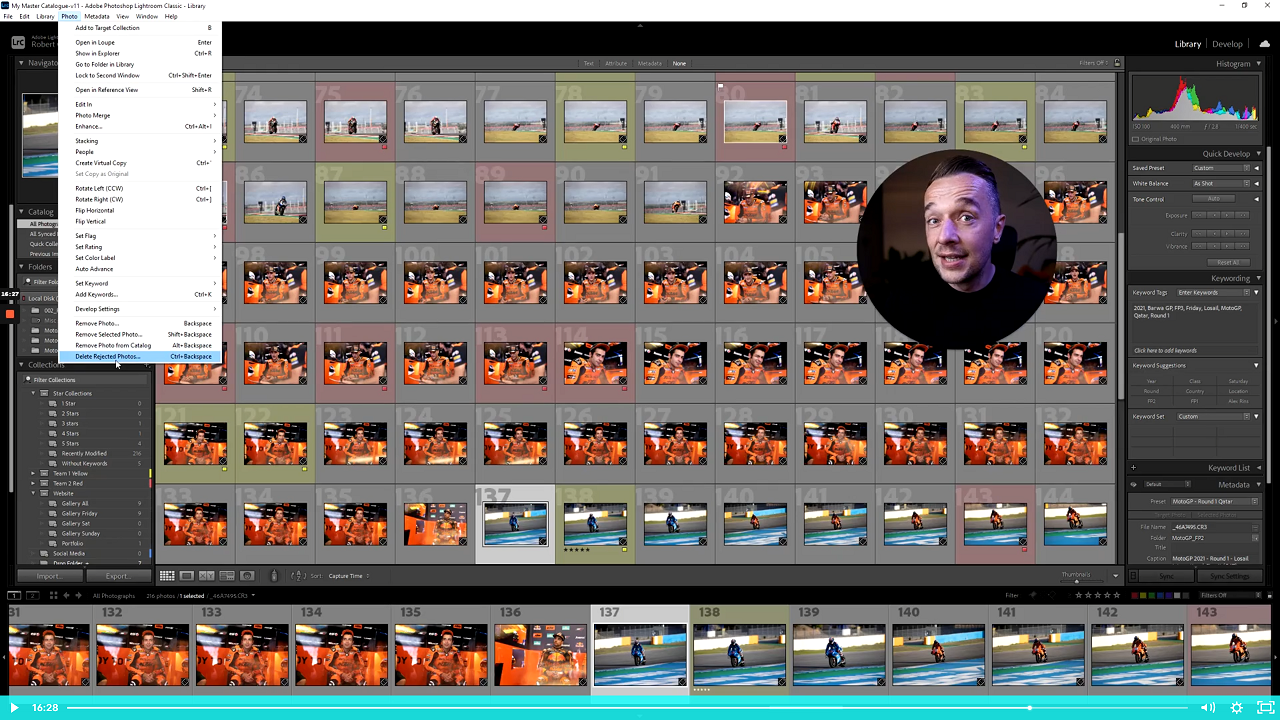The width and height of the screenshot is (1280, 720).
Task: Adjust the Thumbnails size slider
Action: point(1077,580)
